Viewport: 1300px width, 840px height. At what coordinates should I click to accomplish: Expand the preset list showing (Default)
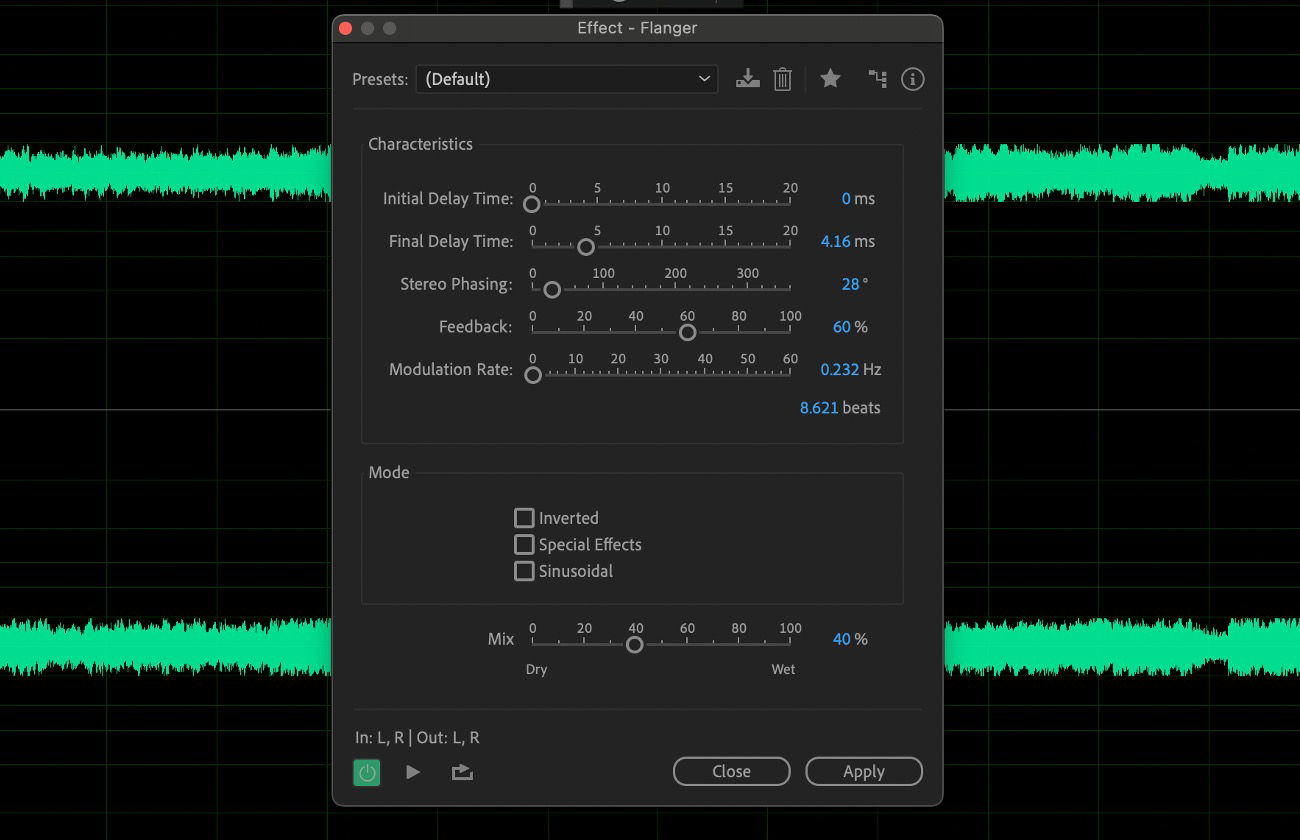click(x=566, y=78)
